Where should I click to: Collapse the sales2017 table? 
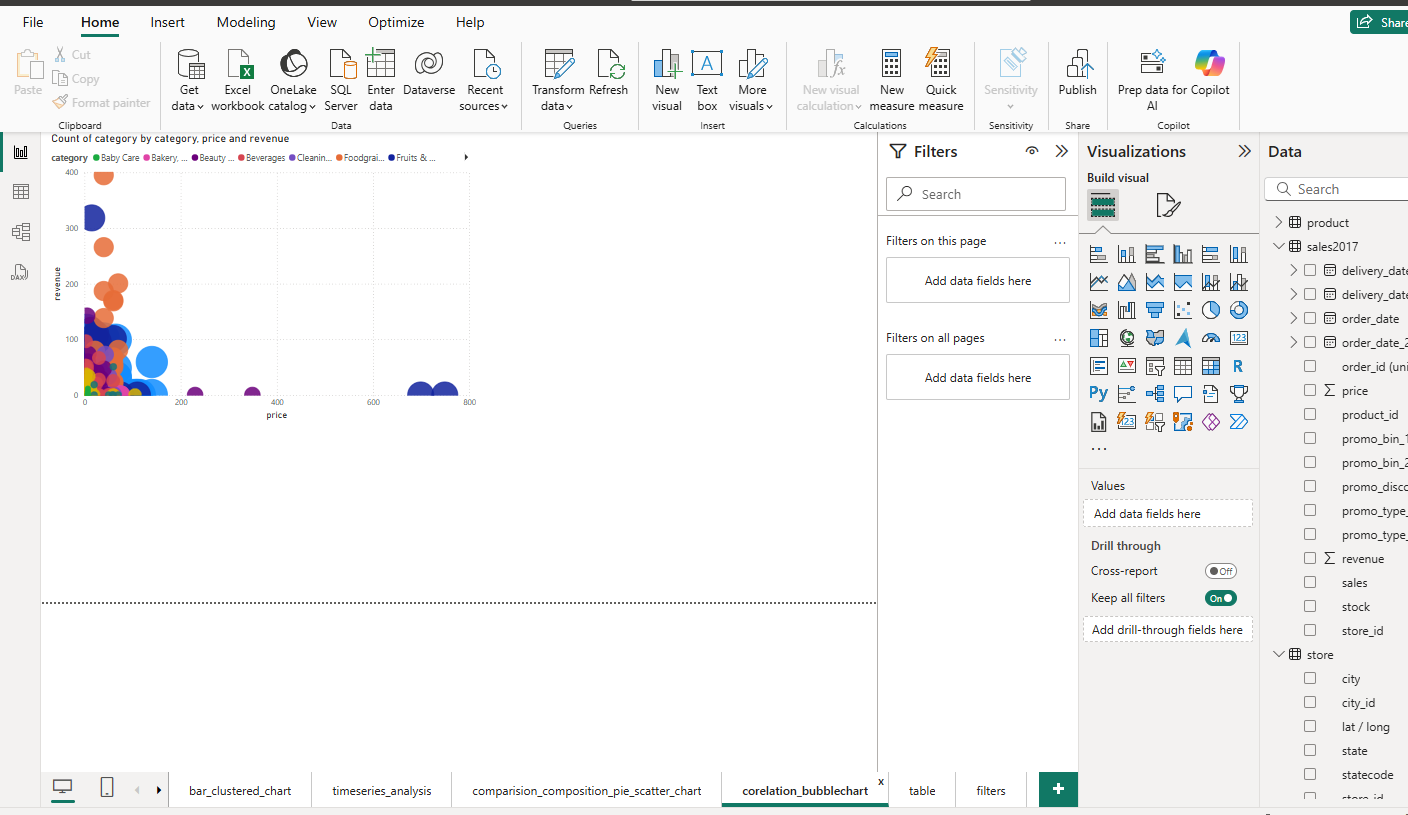(x=1278, y=246)
